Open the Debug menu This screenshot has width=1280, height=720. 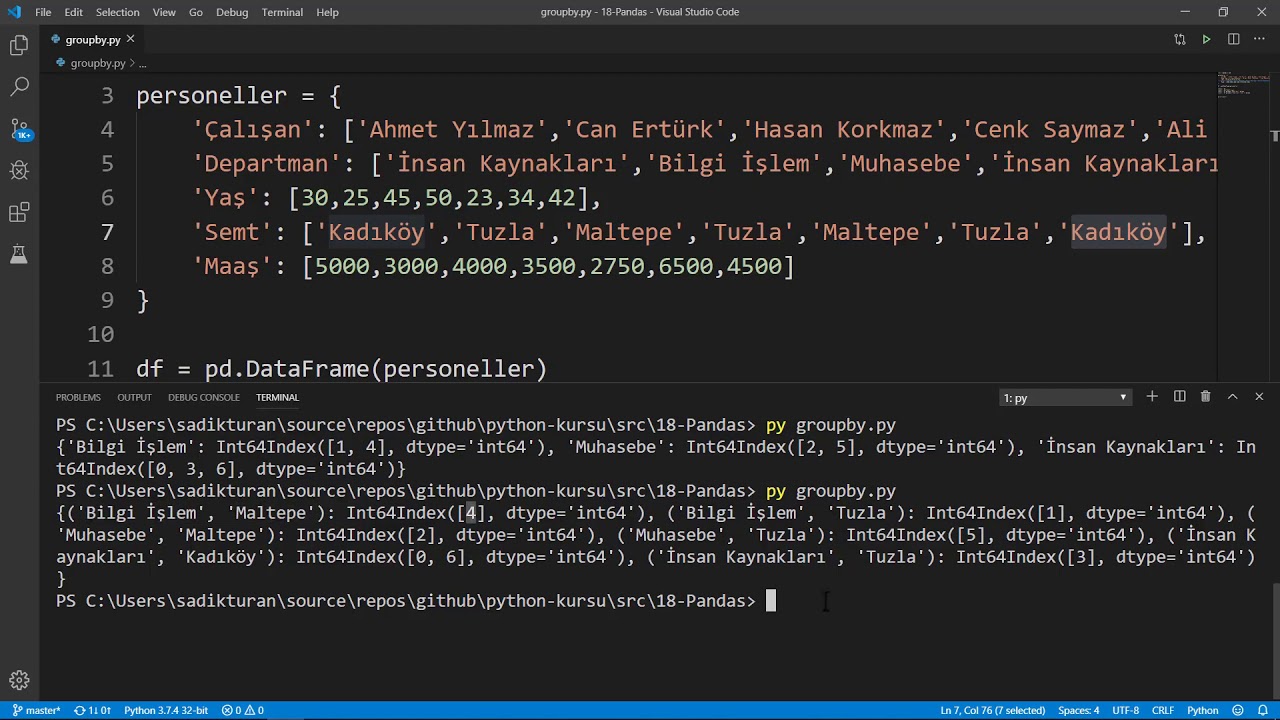coord(232,12)
